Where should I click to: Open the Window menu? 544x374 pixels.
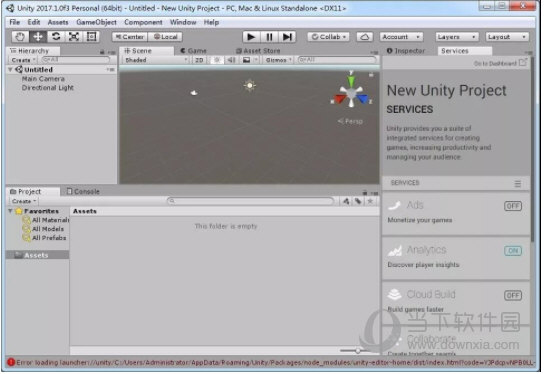pos(183,22)
